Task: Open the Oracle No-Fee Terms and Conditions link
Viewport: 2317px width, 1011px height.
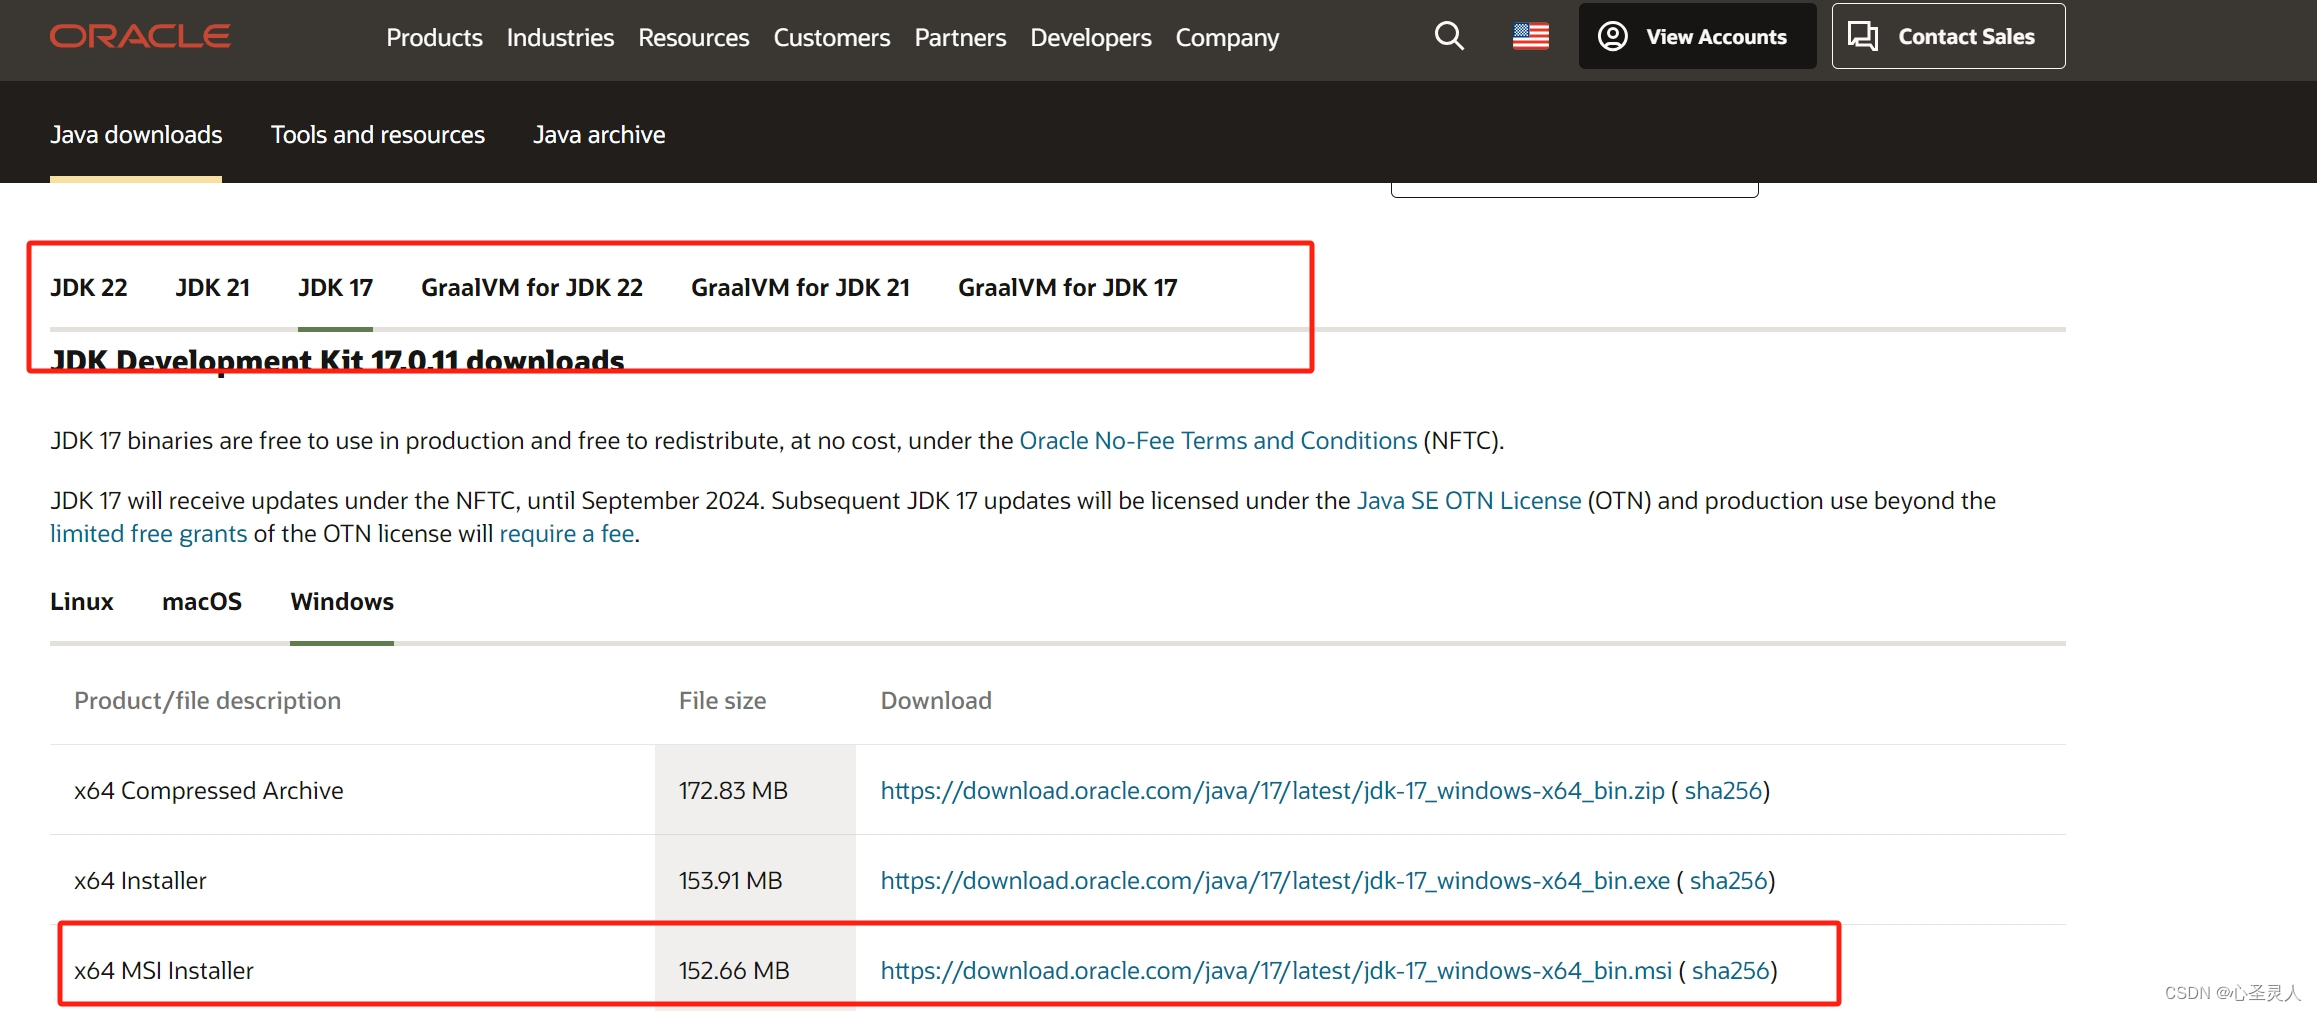Action: click(1218, 440)
